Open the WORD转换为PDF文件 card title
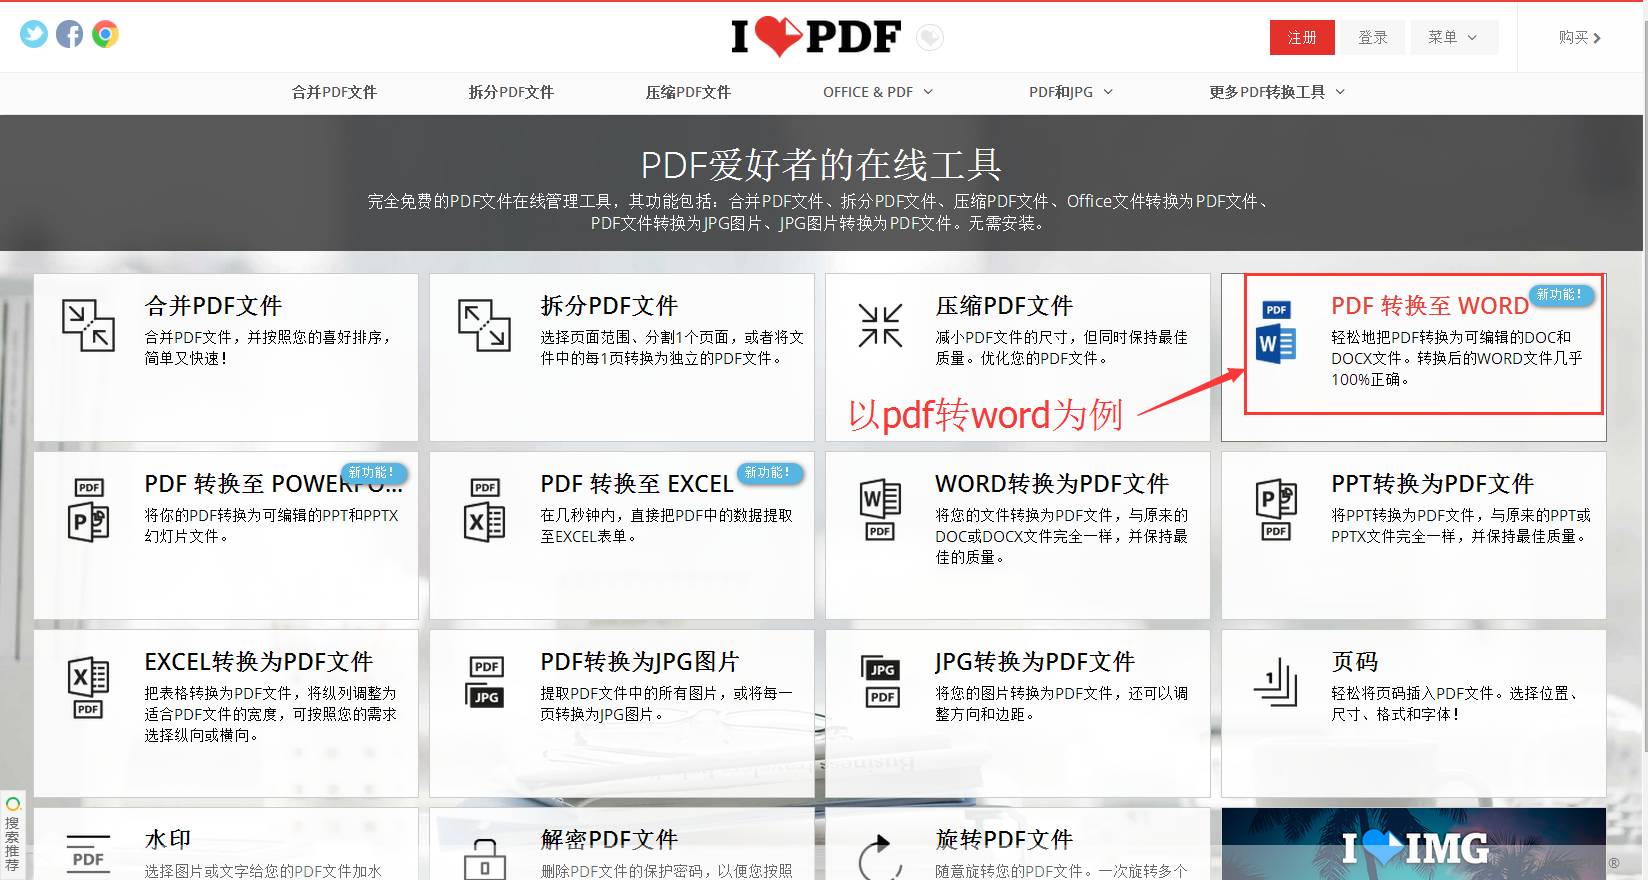The width and height of the screenshot is (1648, 880). 1052,483
